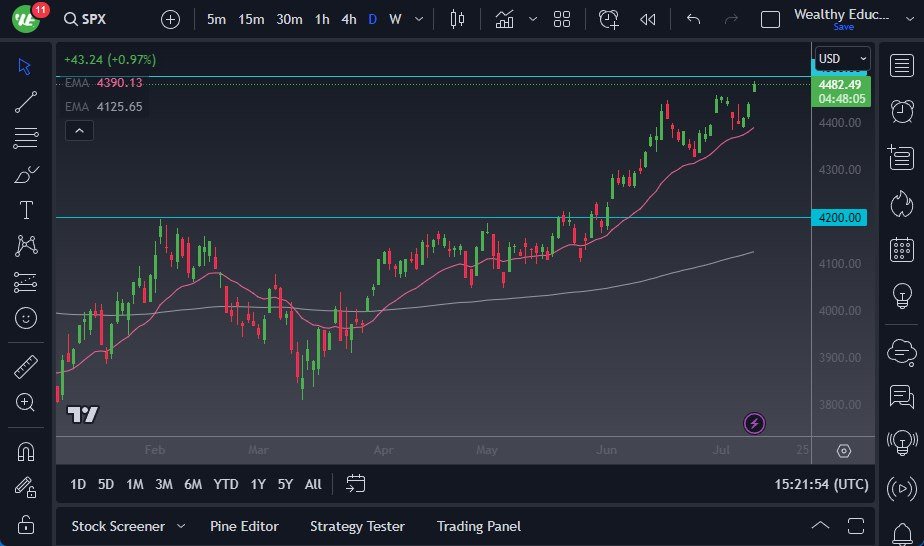Select the 4h timeframe interval
The height and width of the screenshot is (546, 924).
coord(348,19)
